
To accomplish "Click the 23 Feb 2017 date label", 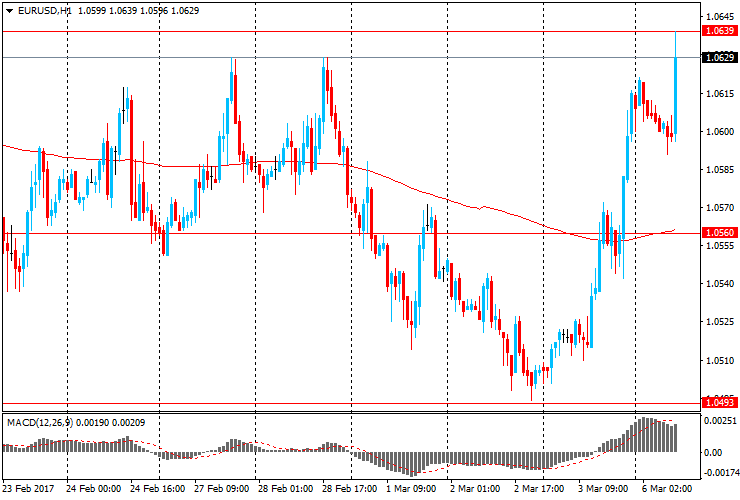I will [28, 489].
